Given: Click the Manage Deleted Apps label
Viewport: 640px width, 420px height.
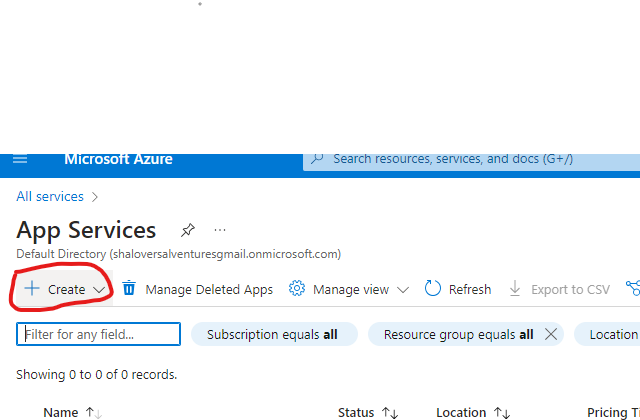Looking at the screenshot, I should pyautogui.click(x=209, y=289).
